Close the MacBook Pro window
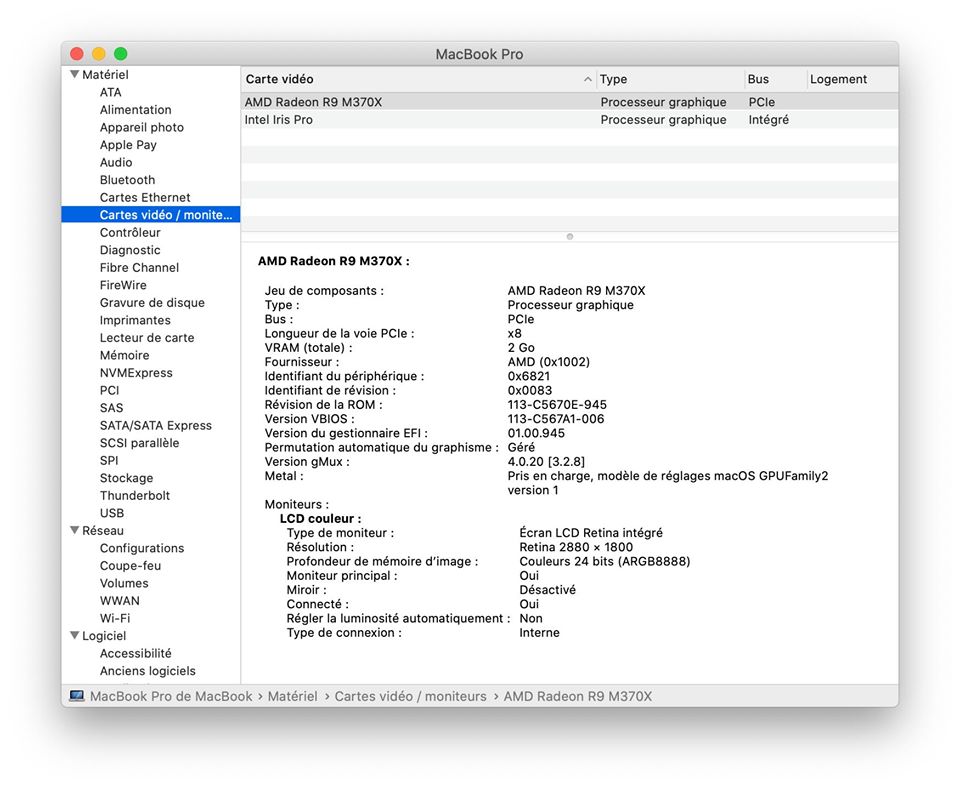 (77, 54)
